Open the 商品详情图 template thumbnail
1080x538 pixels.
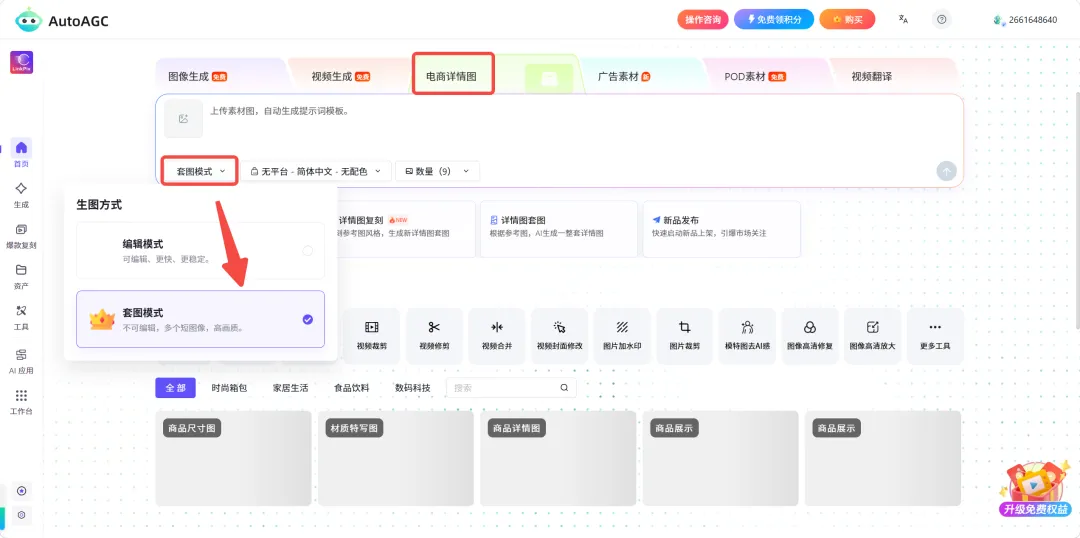tap(558, 459)
